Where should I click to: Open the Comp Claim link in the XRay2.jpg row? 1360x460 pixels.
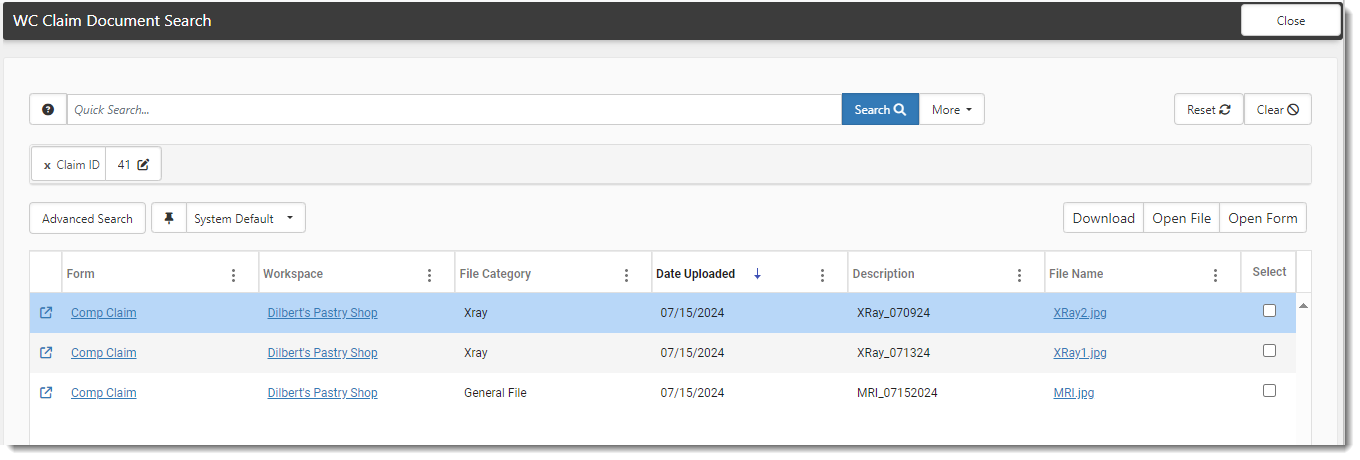(104, 313)
